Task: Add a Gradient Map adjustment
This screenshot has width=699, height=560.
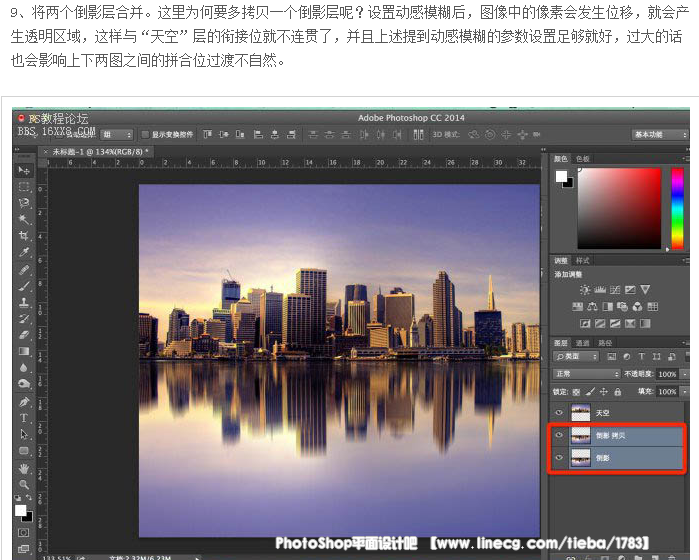Action: coord(645,323)
